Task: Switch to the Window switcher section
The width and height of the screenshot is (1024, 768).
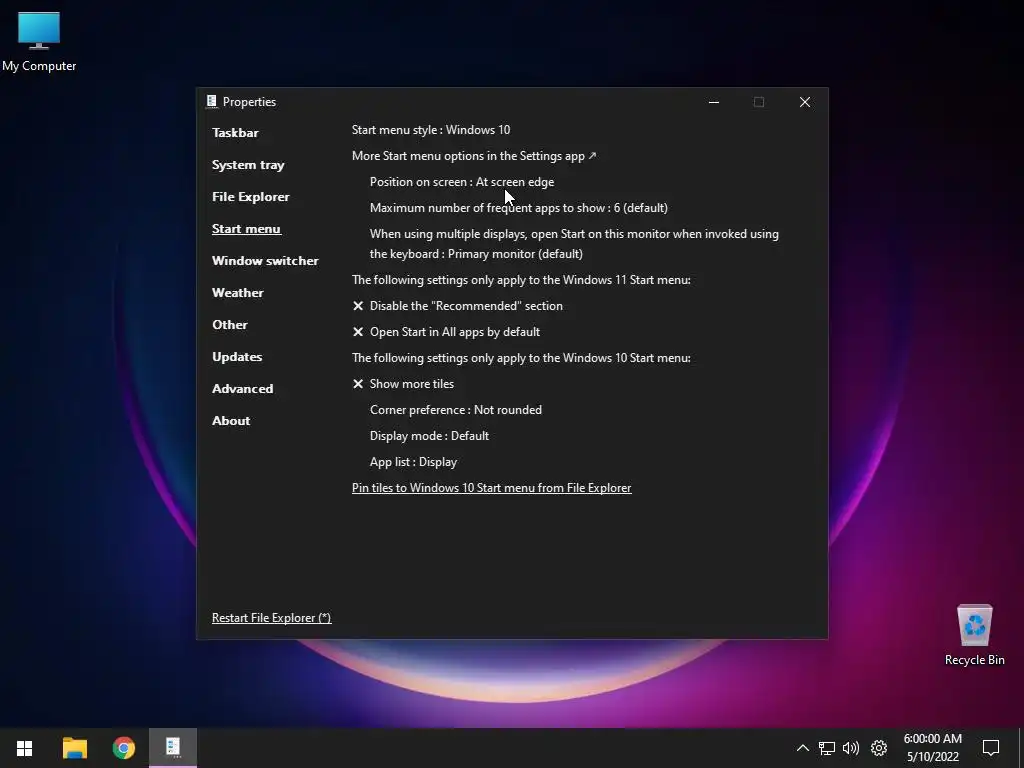Action: tap(265, 261)
